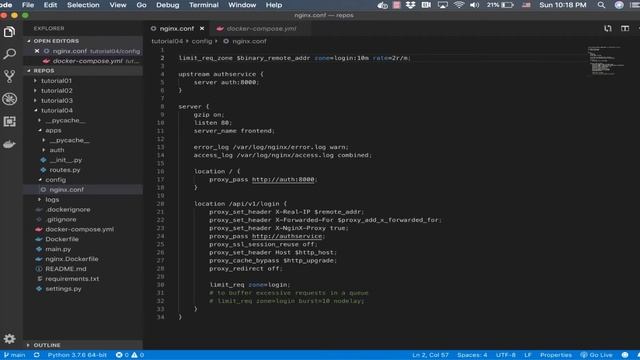Open the Extensions view in activity bar
The image size is (640, 360).
pos(9,121)
